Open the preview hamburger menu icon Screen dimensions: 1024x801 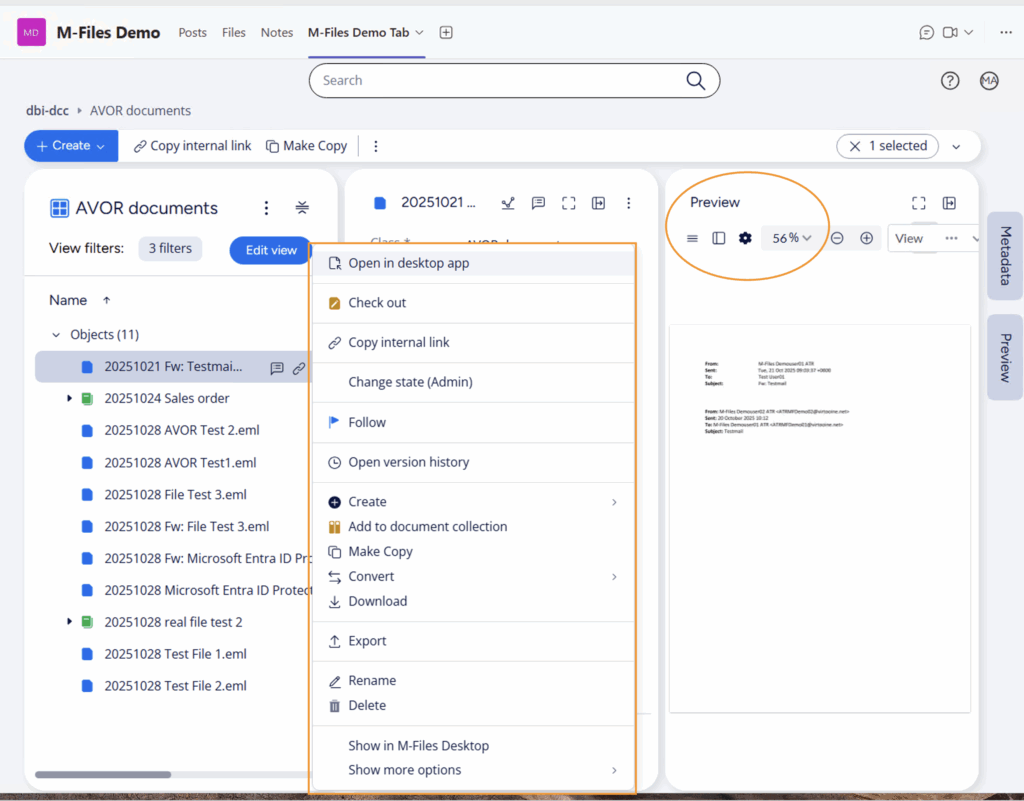click(692, 238)
